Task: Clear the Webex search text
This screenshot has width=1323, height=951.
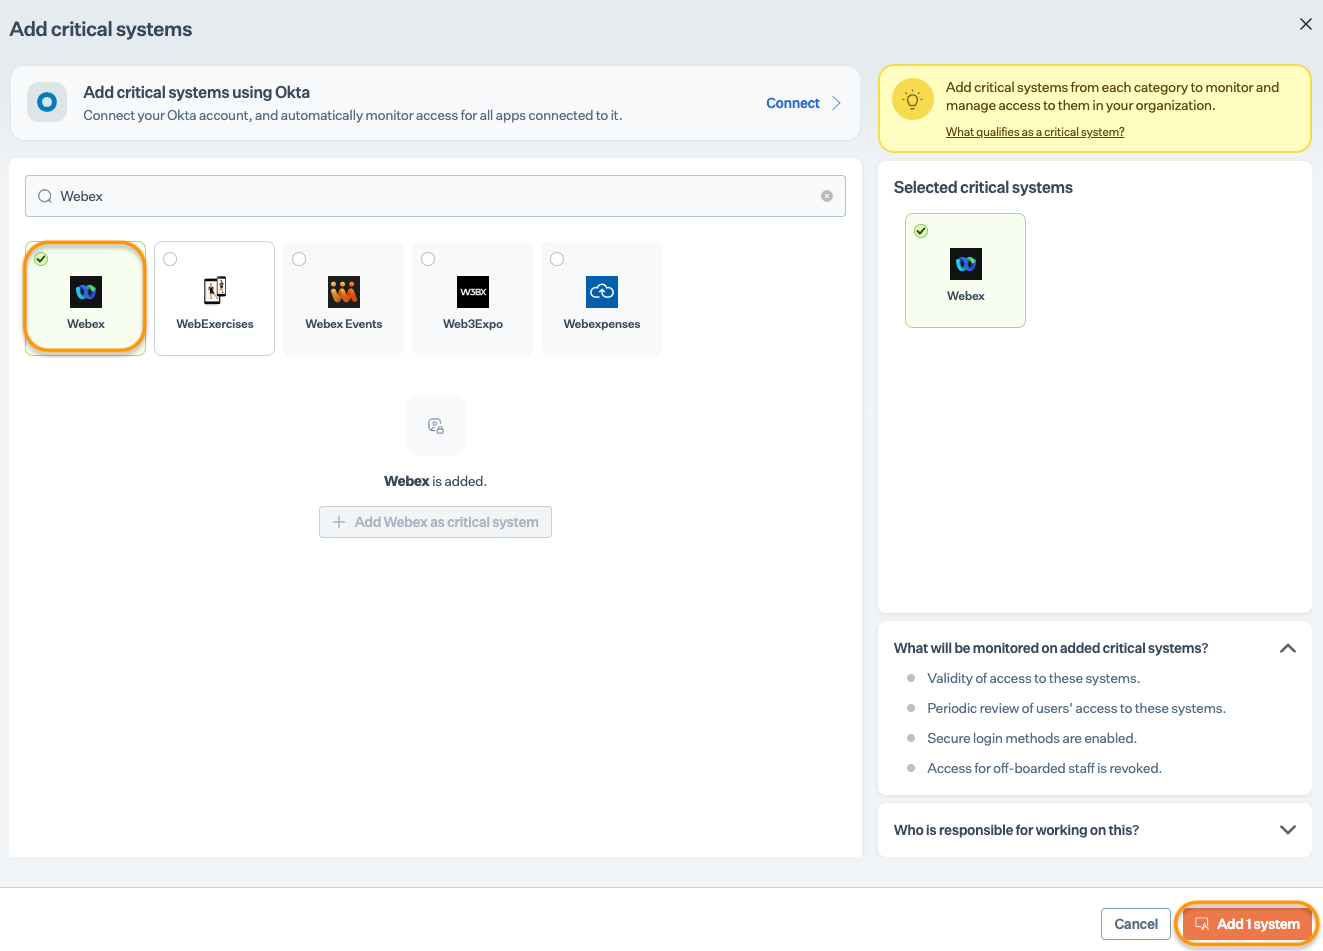Action: tap(827, 196)
